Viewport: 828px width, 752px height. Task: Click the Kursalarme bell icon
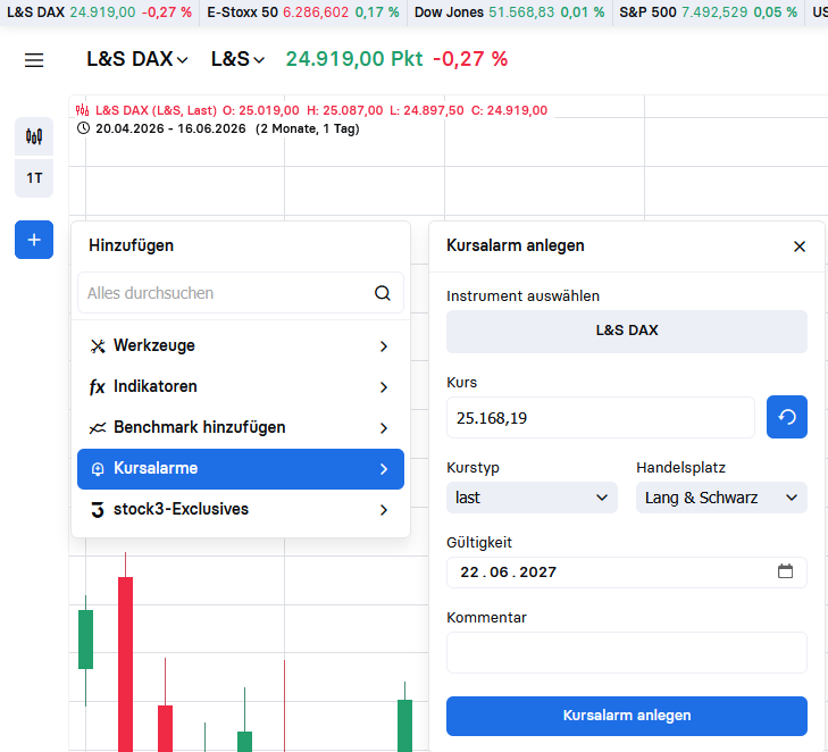98,469
